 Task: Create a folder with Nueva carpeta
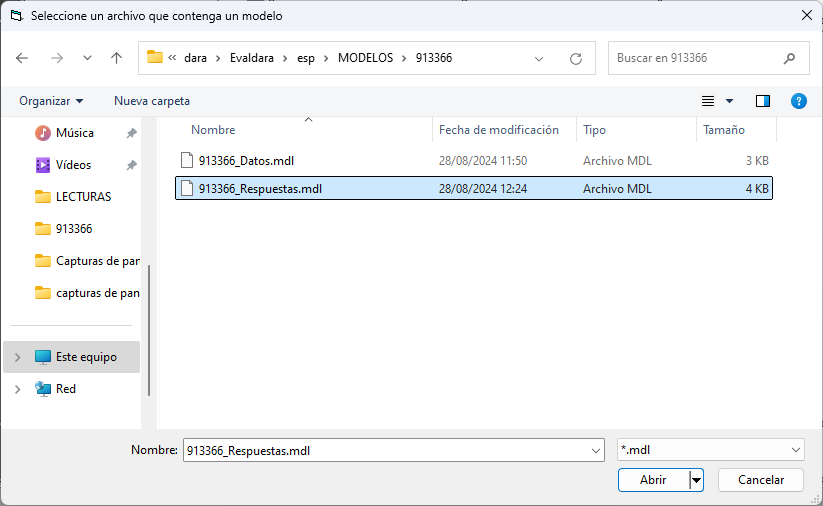(152, 101)
